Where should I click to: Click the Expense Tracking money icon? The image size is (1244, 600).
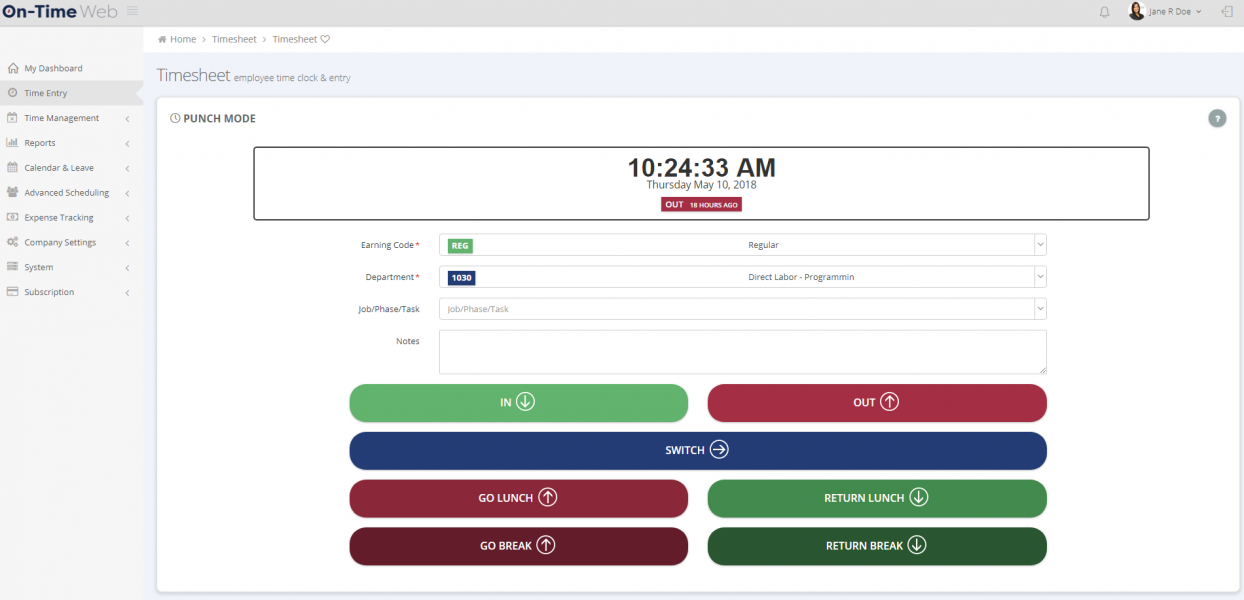13,217
